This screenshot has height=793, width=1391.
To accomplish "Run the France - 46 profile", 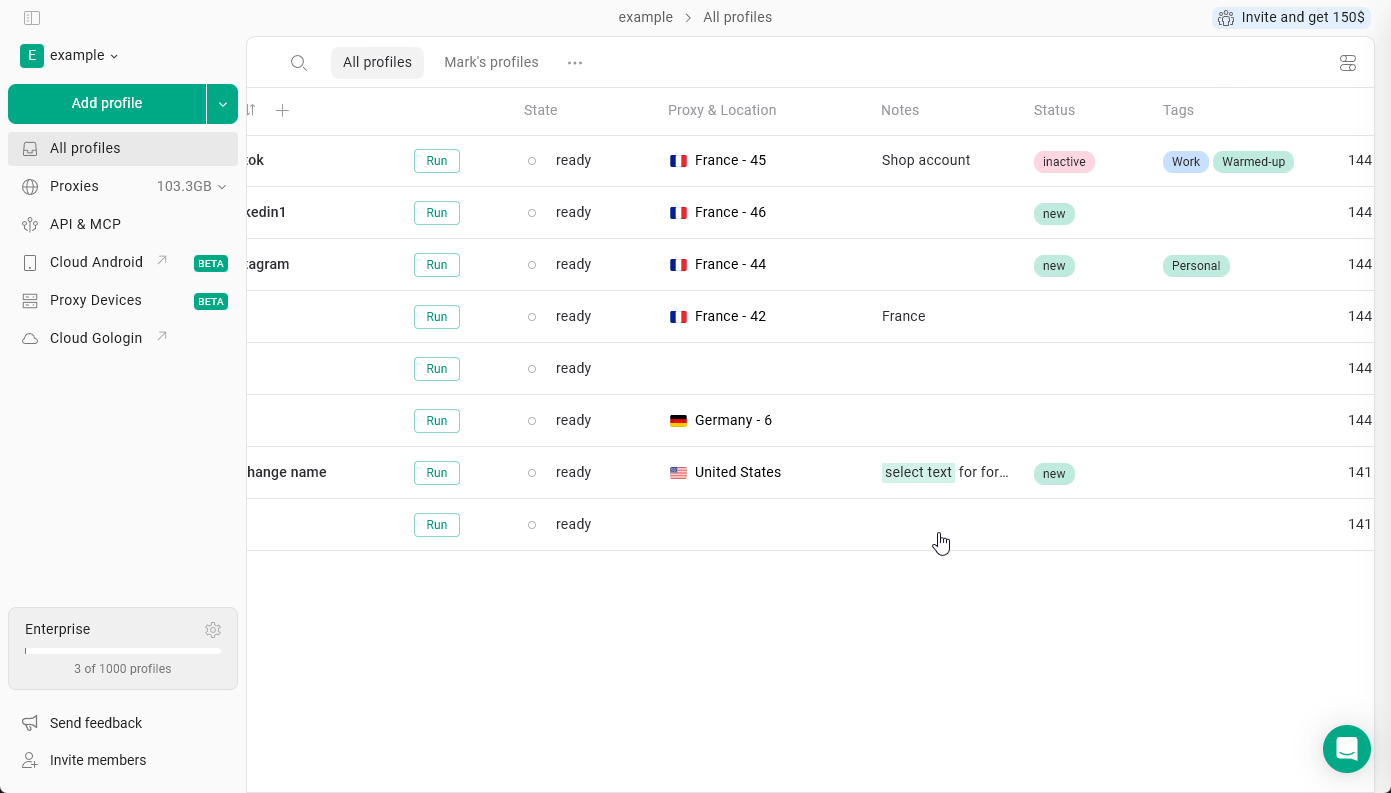I will (437, 213).
